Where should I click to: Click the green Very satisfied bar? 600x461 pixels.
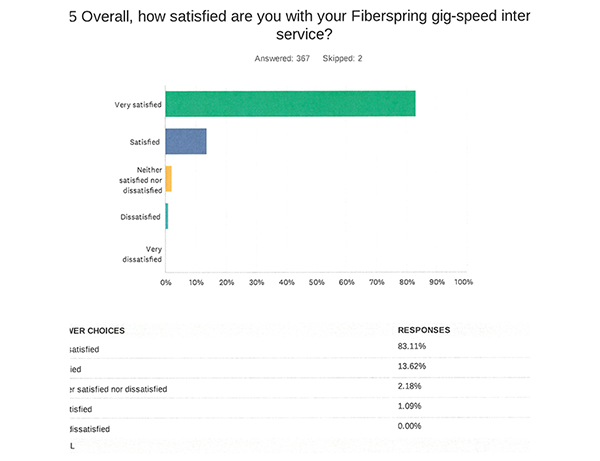(290, 103)
